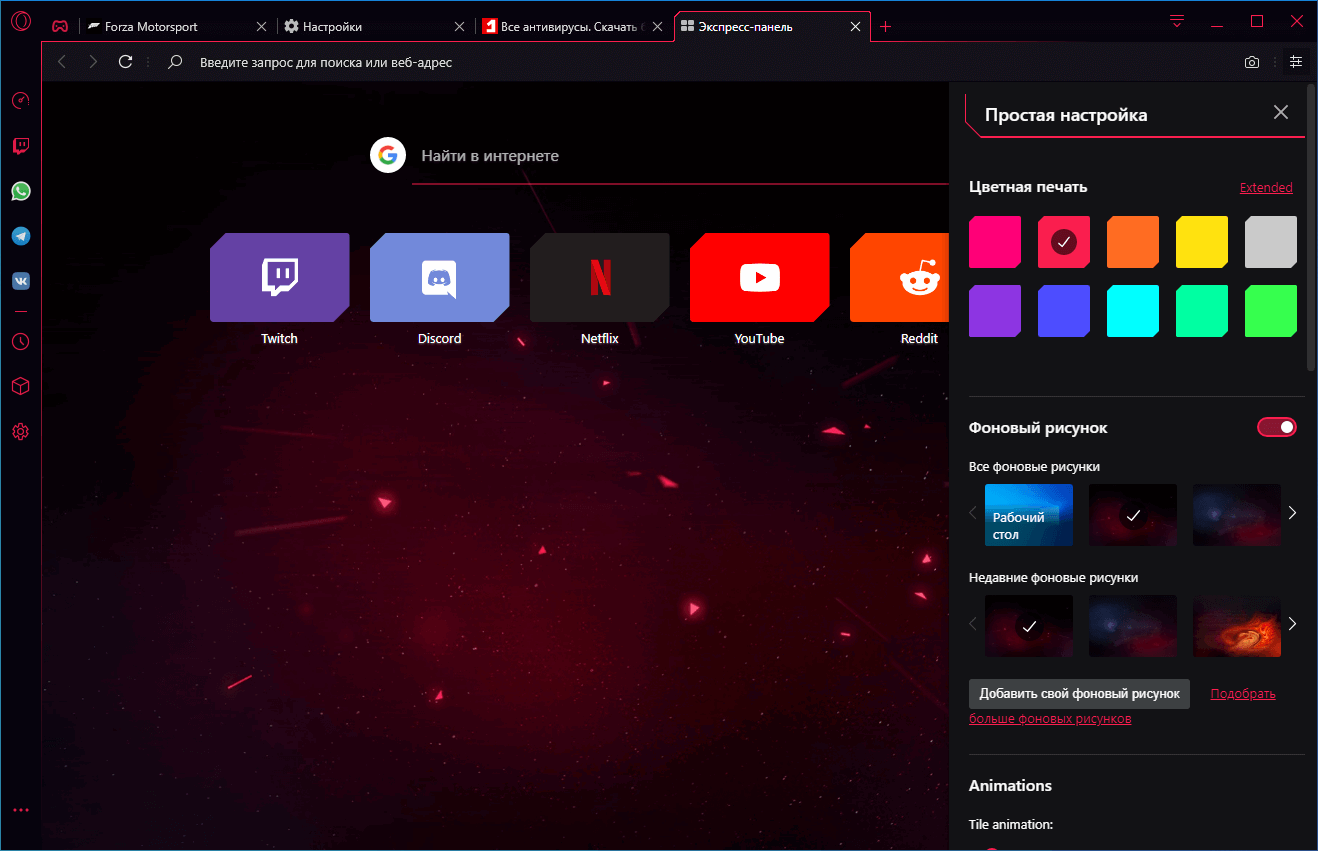
Task: Click the Easy Setup panel scrollbar
Action: click(1311, 228)
